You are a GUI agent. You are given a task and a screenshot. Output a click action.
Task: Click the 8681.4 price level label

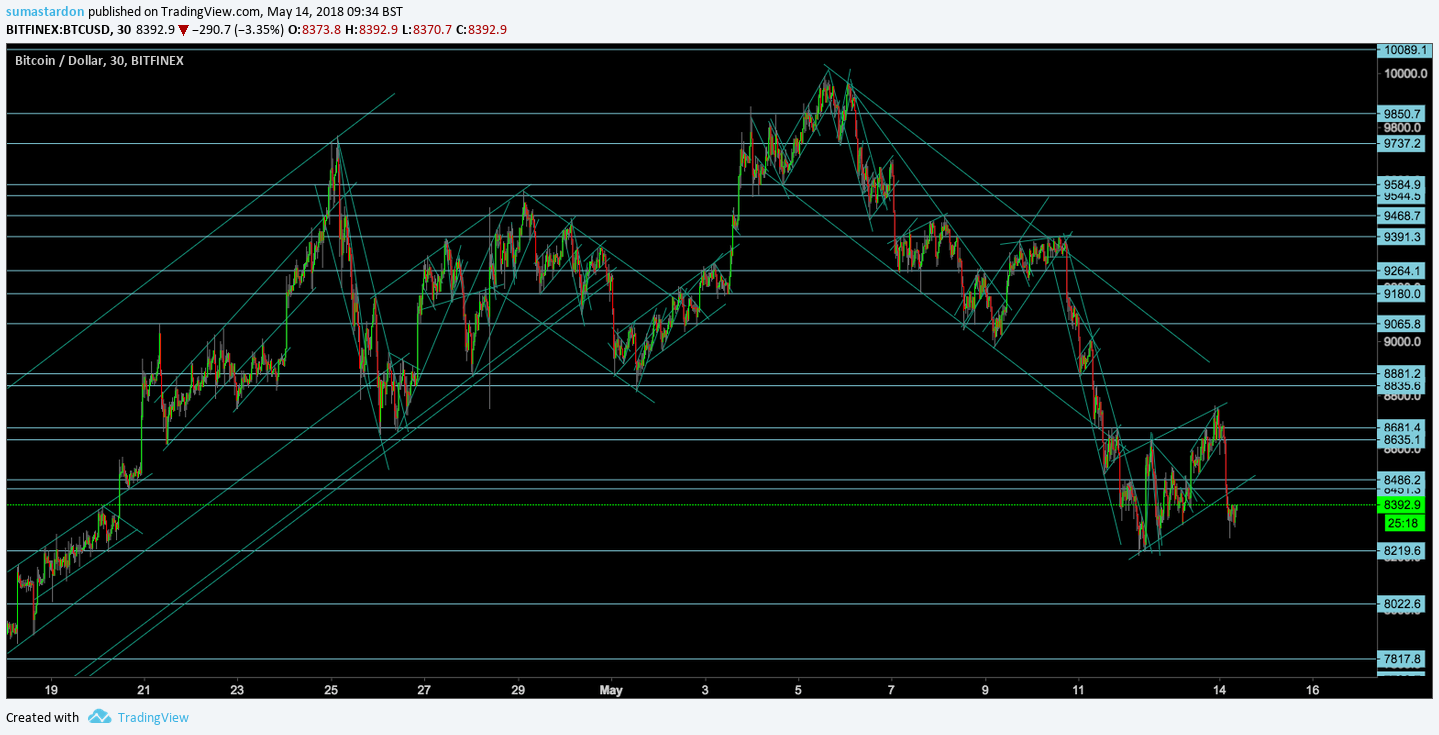coord(1402,427)
